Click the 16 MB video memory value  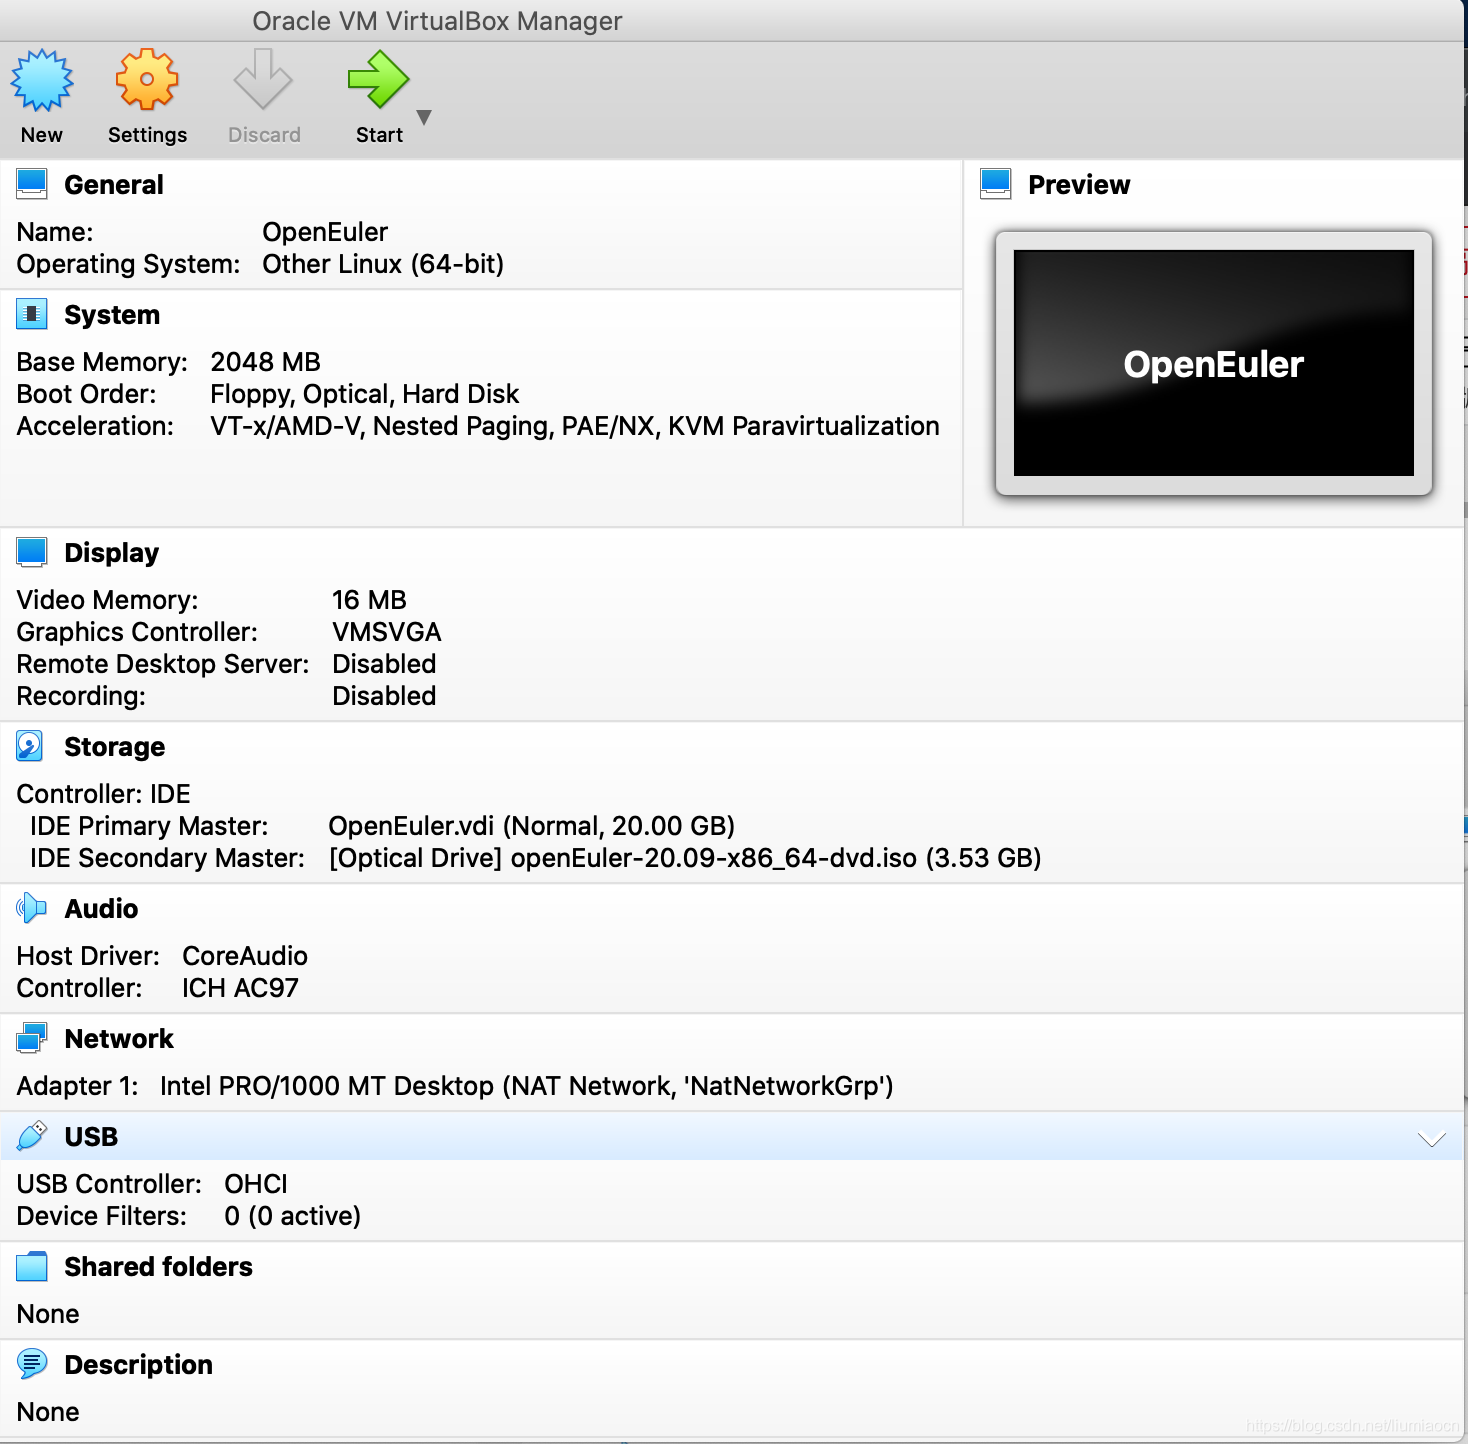369,600
